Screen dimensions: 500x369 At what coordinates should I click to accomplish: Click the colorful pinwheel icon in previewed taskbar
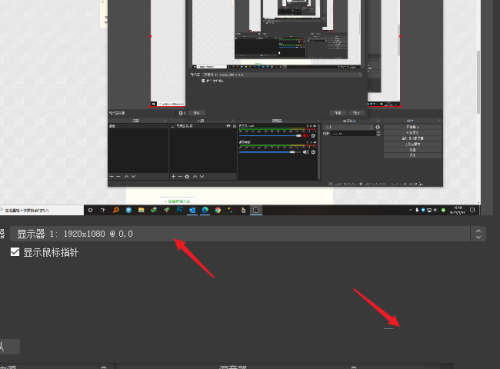click(x=230, y=210)
